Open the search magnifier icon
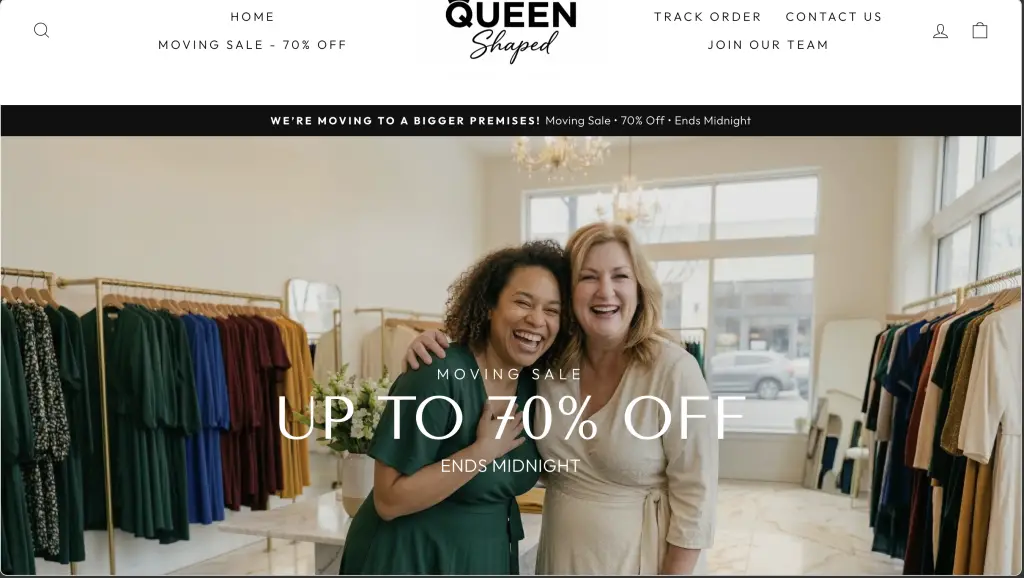 (x=41, y=30)
